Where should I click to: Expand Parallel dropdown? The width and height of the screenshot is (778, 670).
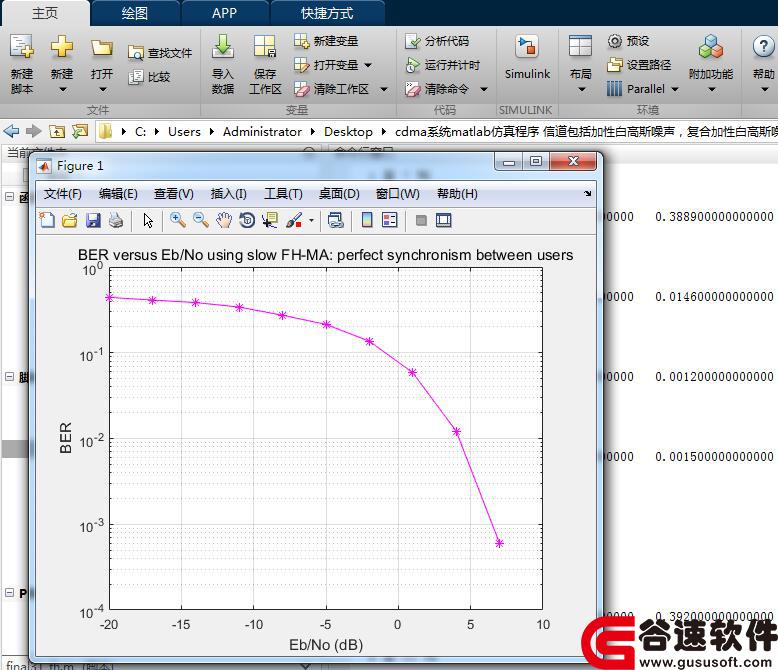pos(675,89)
